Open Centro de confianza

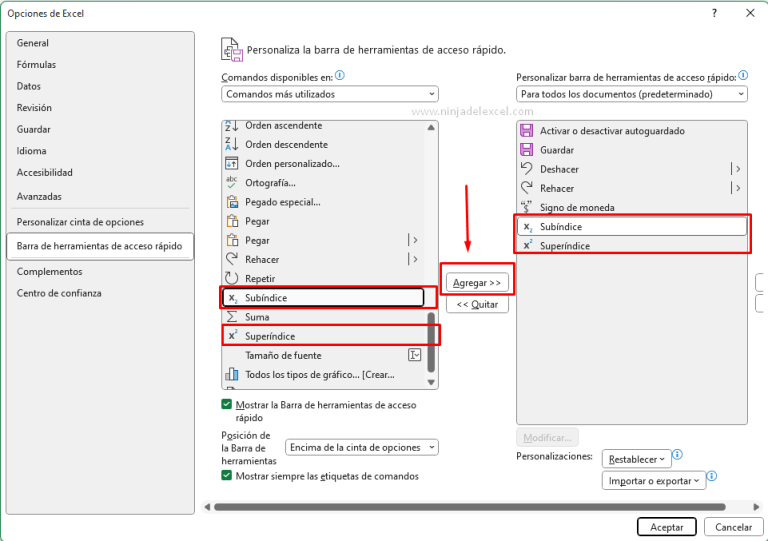tap(59, 293)
